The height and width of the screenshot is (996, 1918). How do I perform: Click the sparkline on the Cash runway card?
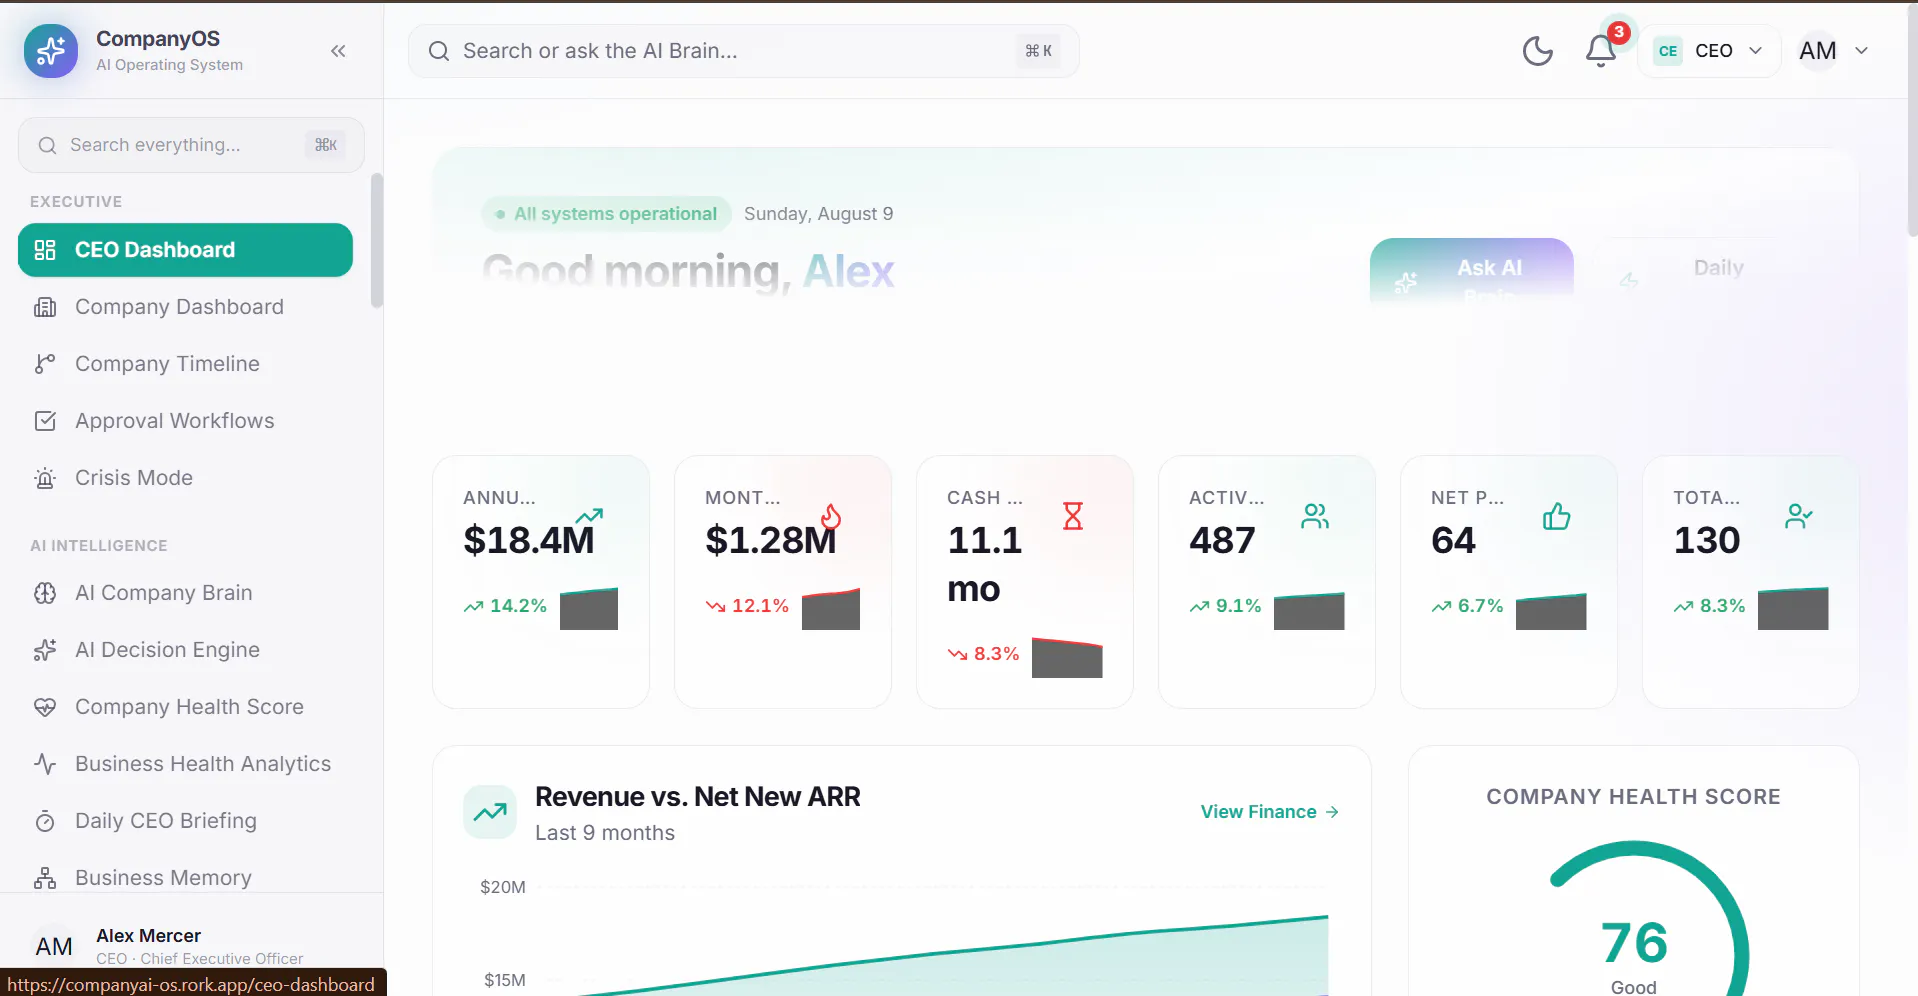(1067, 657)
